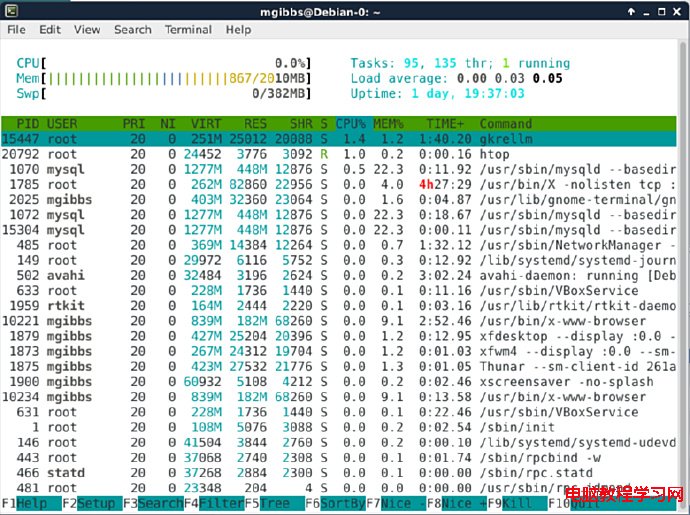Select the xfwm4 process row
The image size is (690, 515).
tap(339, 351)
